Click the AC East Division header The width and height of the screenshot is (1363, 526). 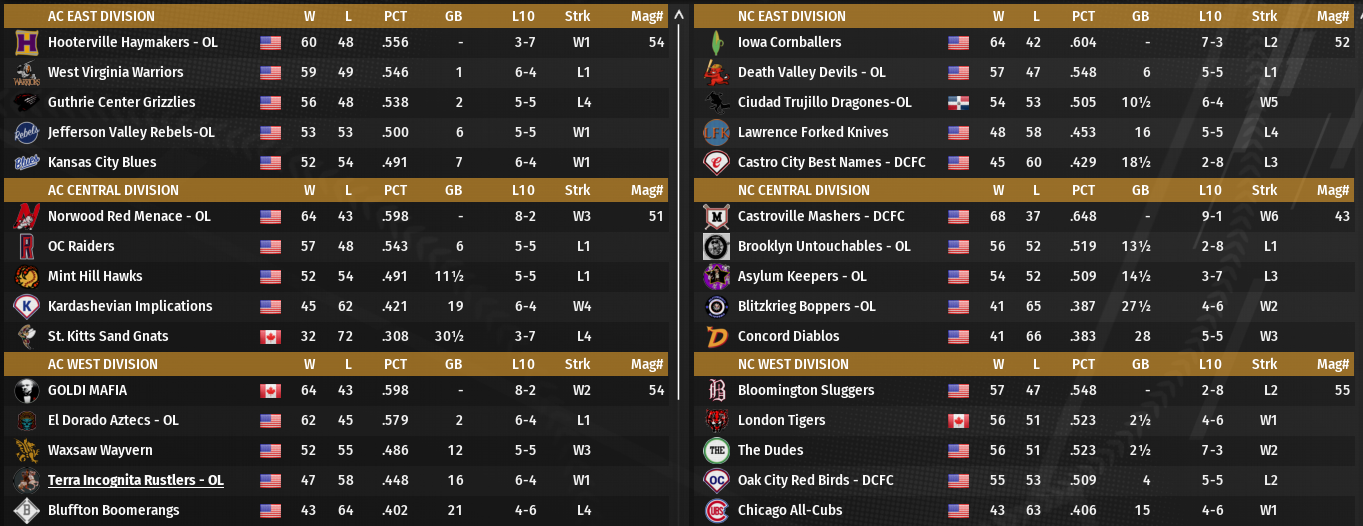click(101, 16)
